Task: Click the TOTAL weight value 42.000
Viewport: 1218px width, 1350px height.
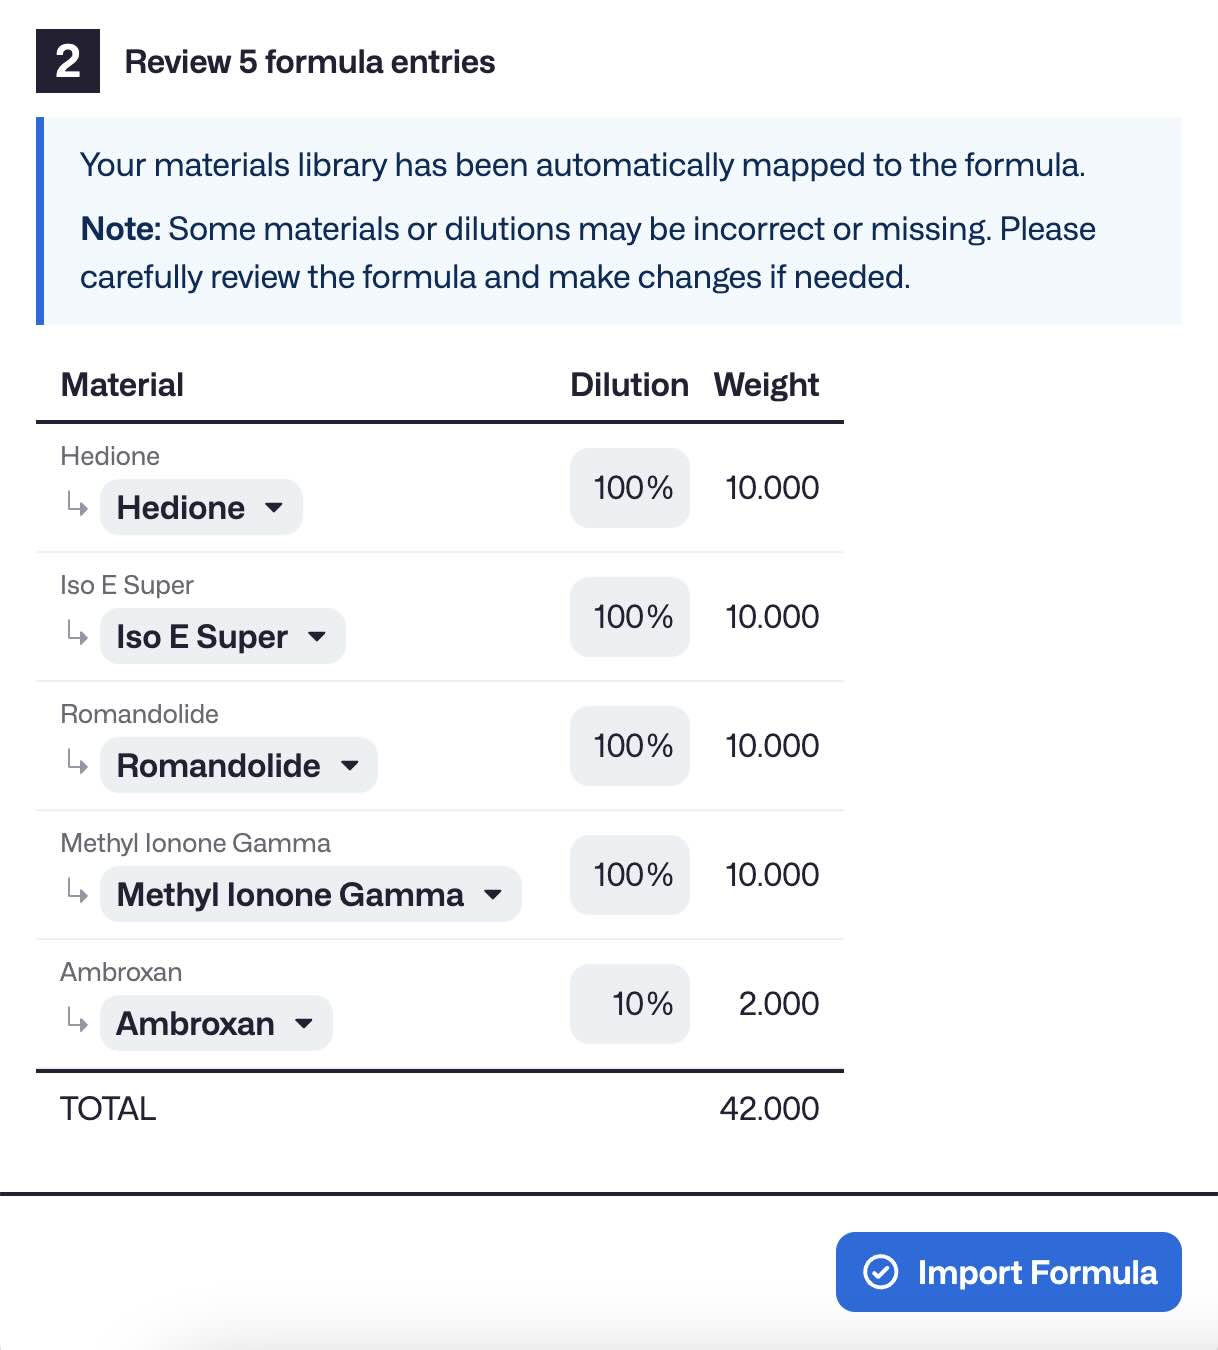Action: [770, 1108]
